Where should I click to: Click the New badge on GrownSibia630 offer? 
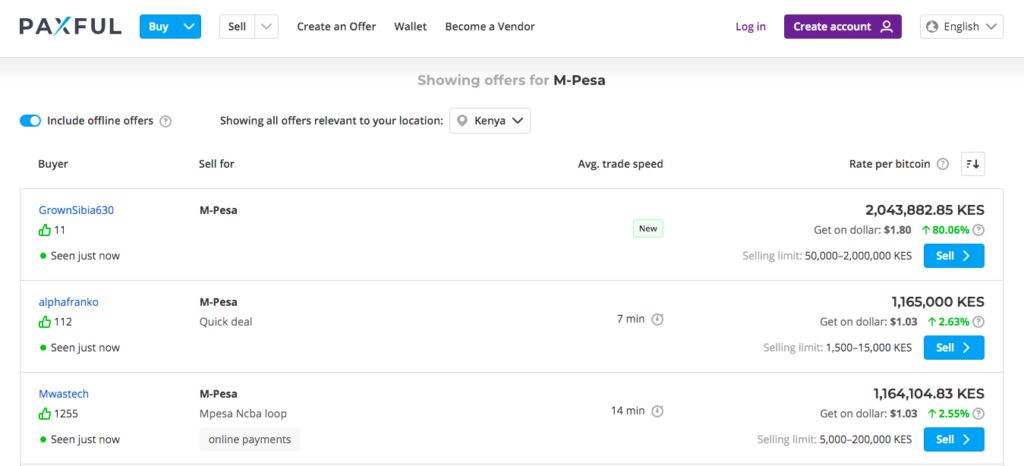pyautogui.click(x=648, y=228)
